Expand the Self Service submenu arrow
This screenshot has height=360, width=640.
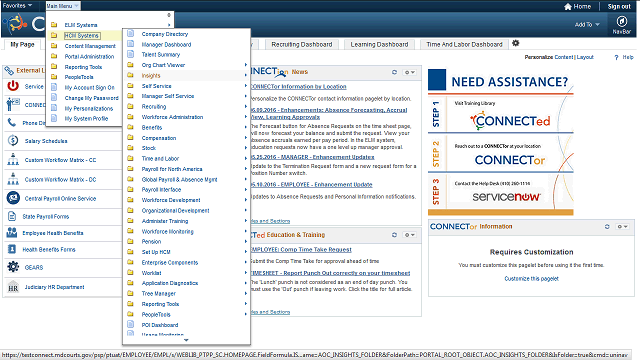point(245,86)
